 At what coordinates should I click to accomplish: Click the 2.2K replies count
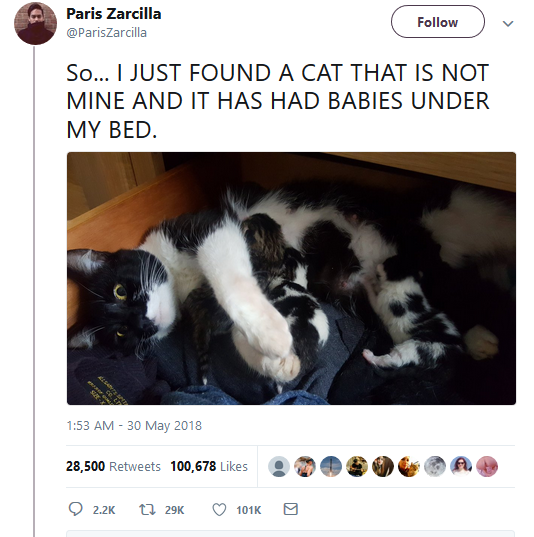click(104, 510)
